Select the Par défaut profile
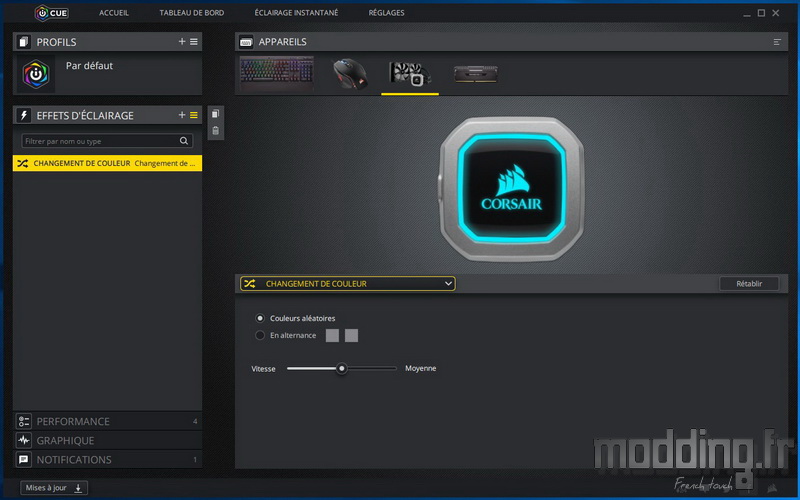 coord(107,74)
